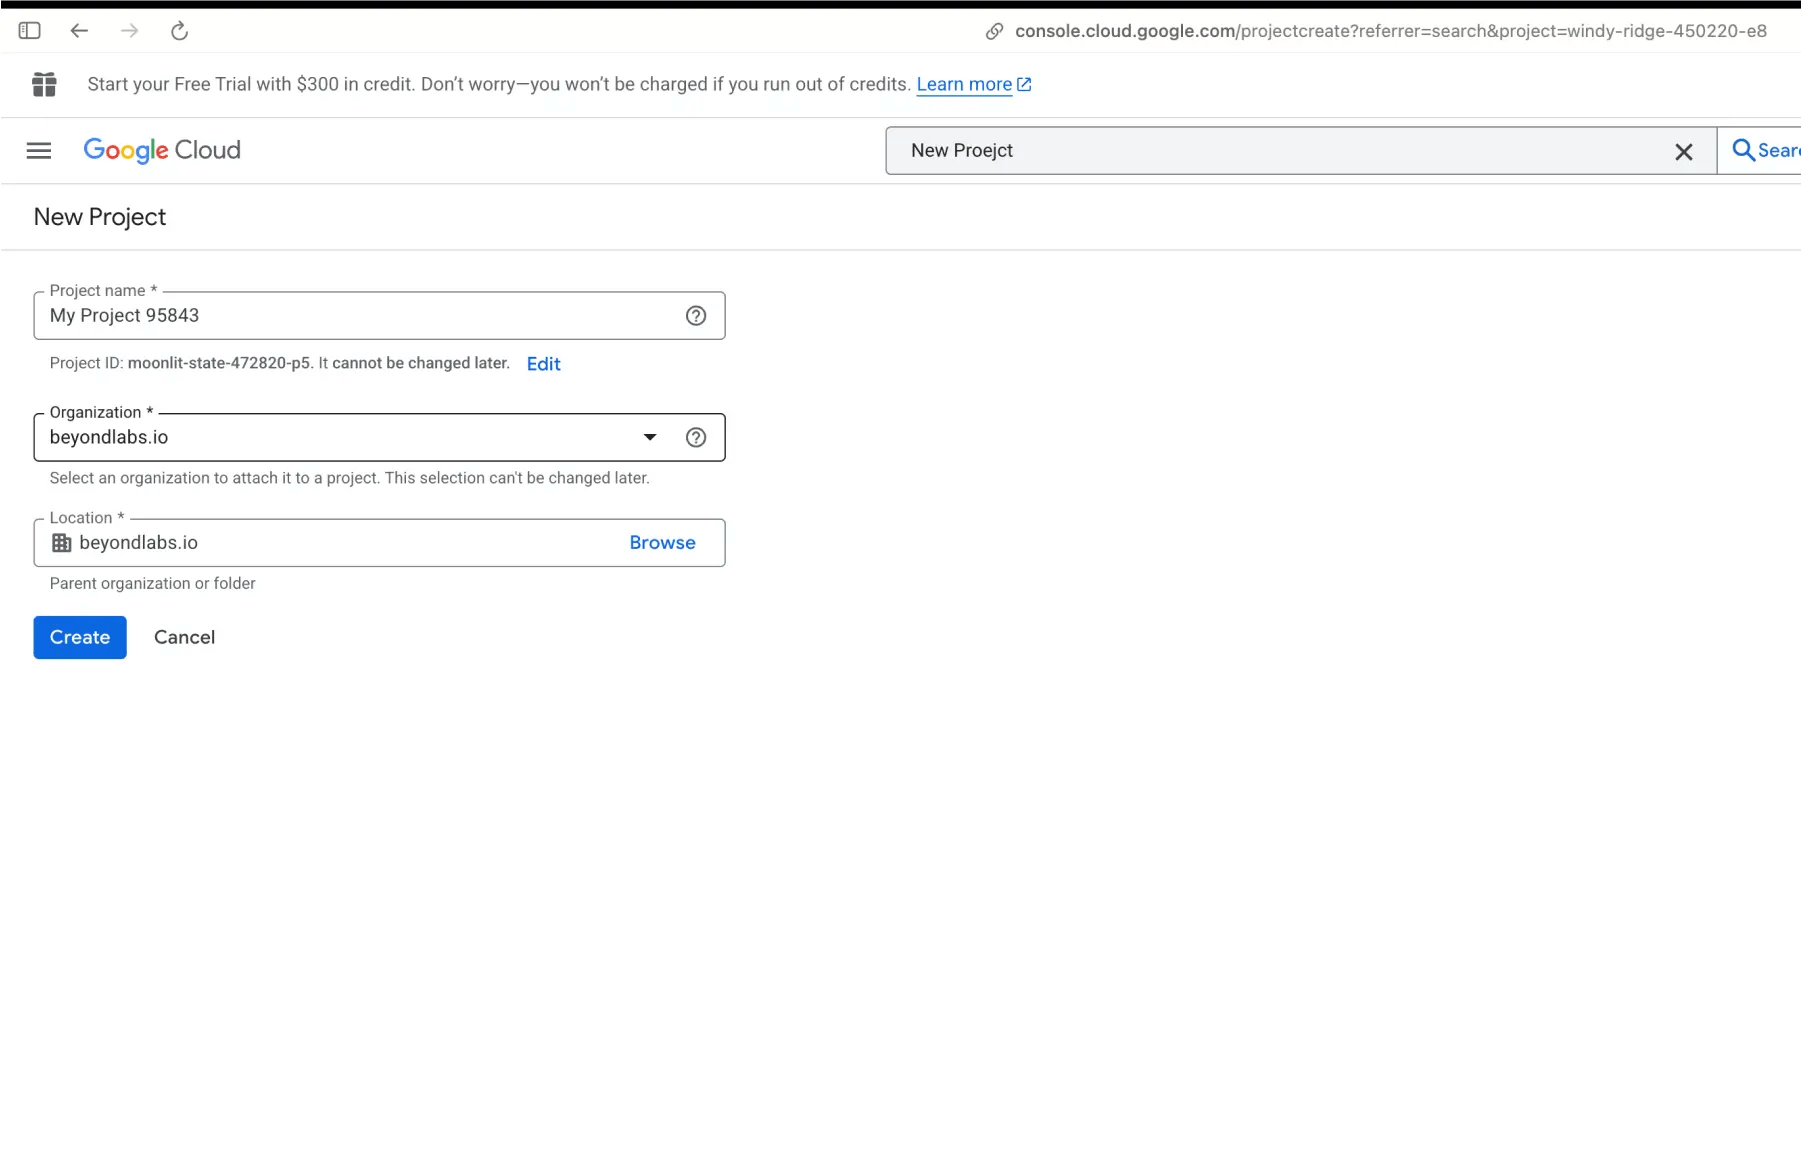
Task: Clear the search box with the X icon
Action: click(1684, 151)
